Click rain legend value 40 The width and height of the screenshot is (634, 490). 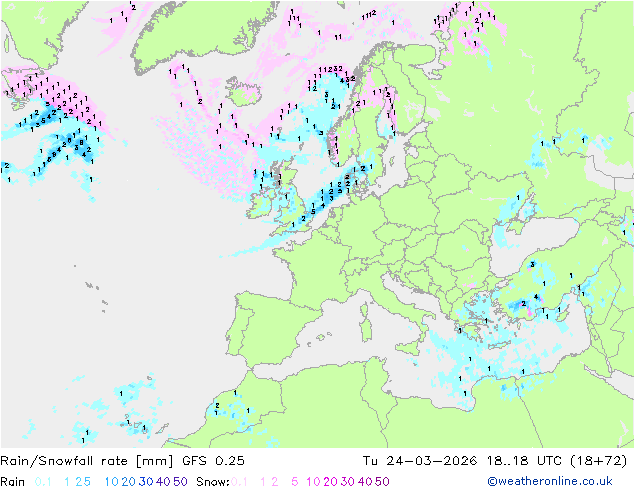coord(163,482)
